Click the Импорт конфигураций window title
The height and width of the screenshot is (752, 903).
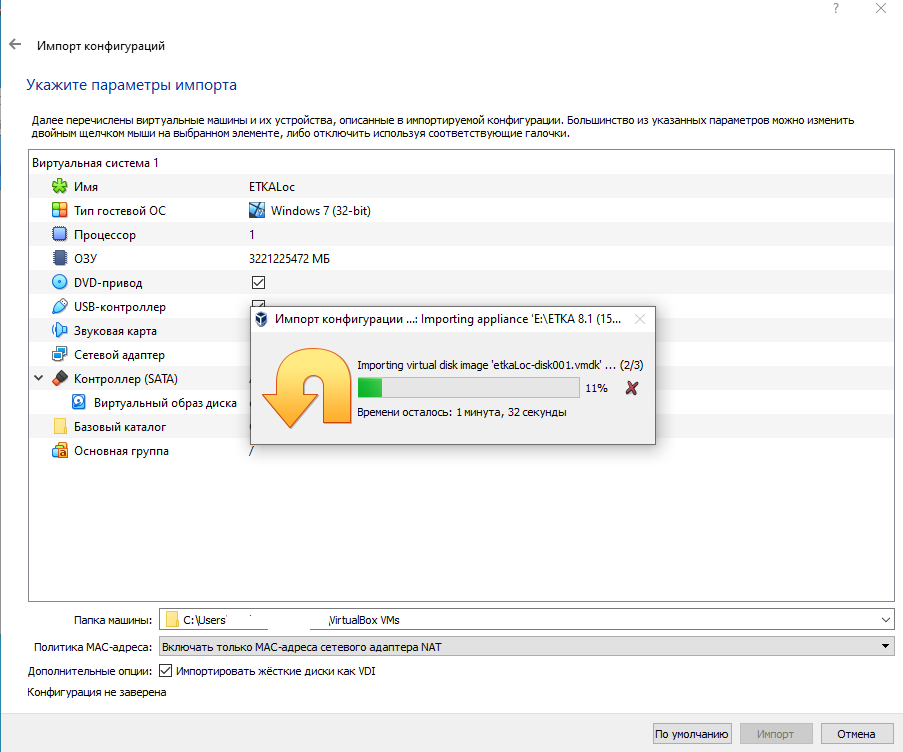[101, 45]
